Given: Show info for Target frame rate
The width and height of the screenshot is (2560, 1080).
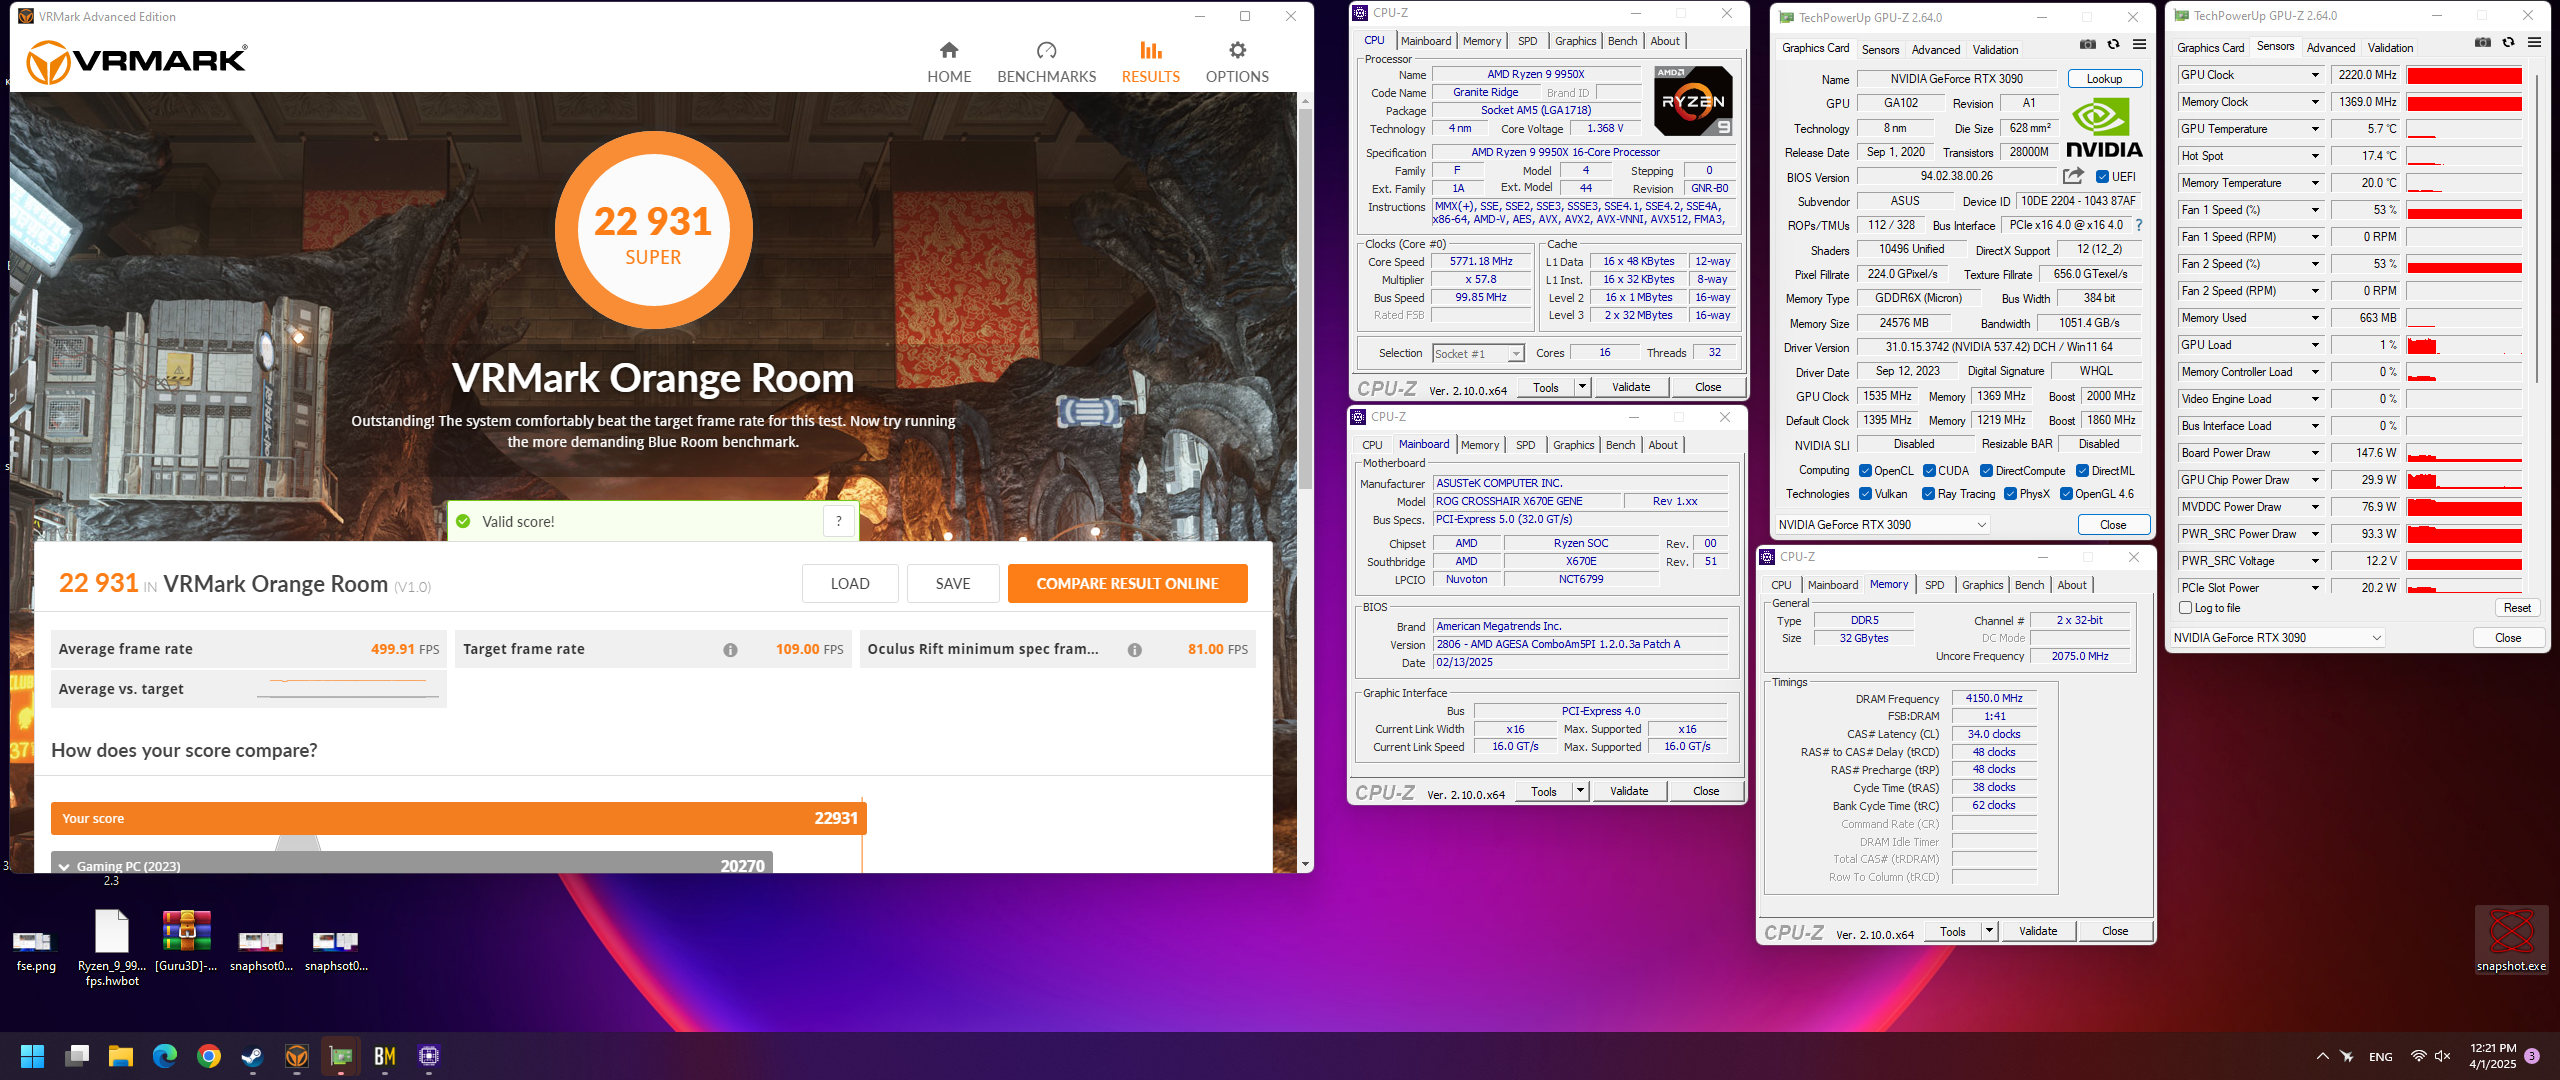Looking at the screenshot, I should click(730, 650).
